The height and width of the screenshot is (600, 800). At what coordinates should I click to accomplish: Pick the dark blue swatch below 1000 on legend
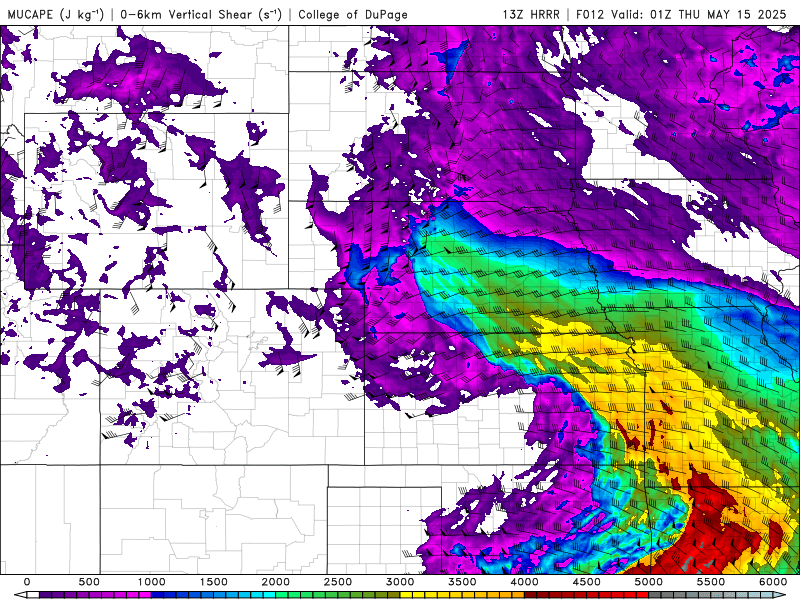157,595
